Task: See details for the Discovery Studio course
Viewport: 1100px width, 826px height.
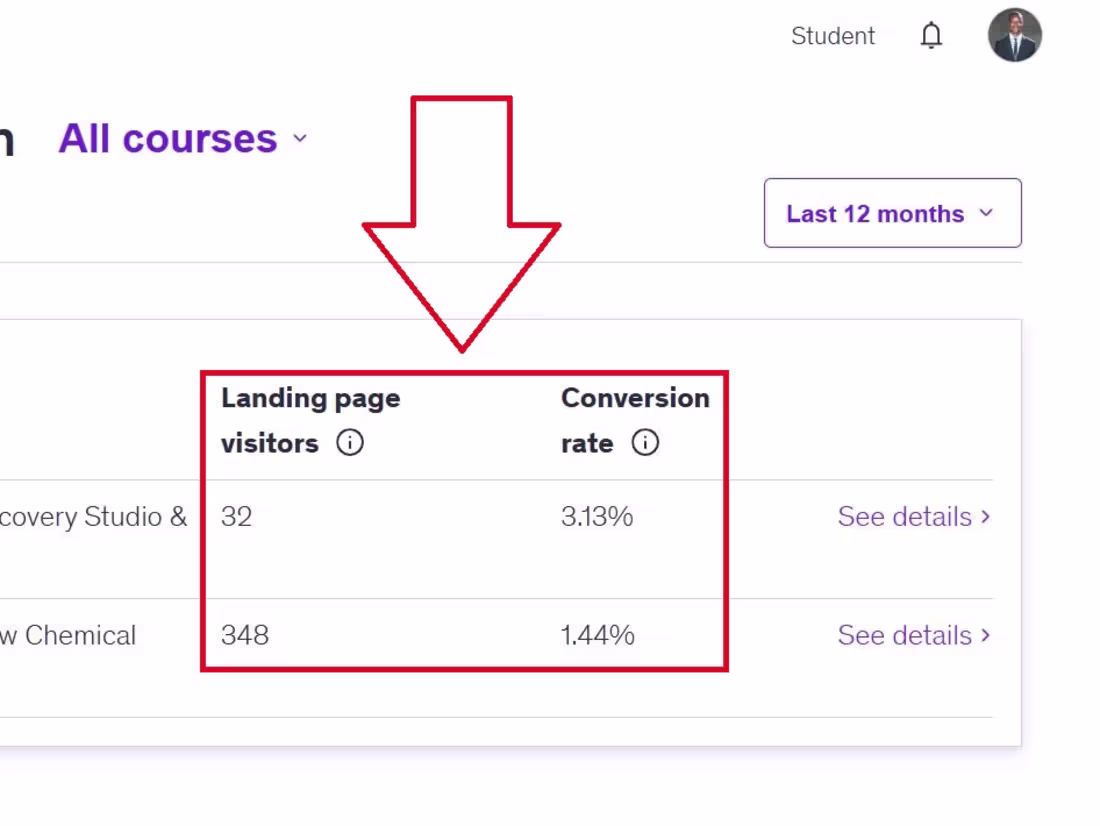Action: click(905, 517)
